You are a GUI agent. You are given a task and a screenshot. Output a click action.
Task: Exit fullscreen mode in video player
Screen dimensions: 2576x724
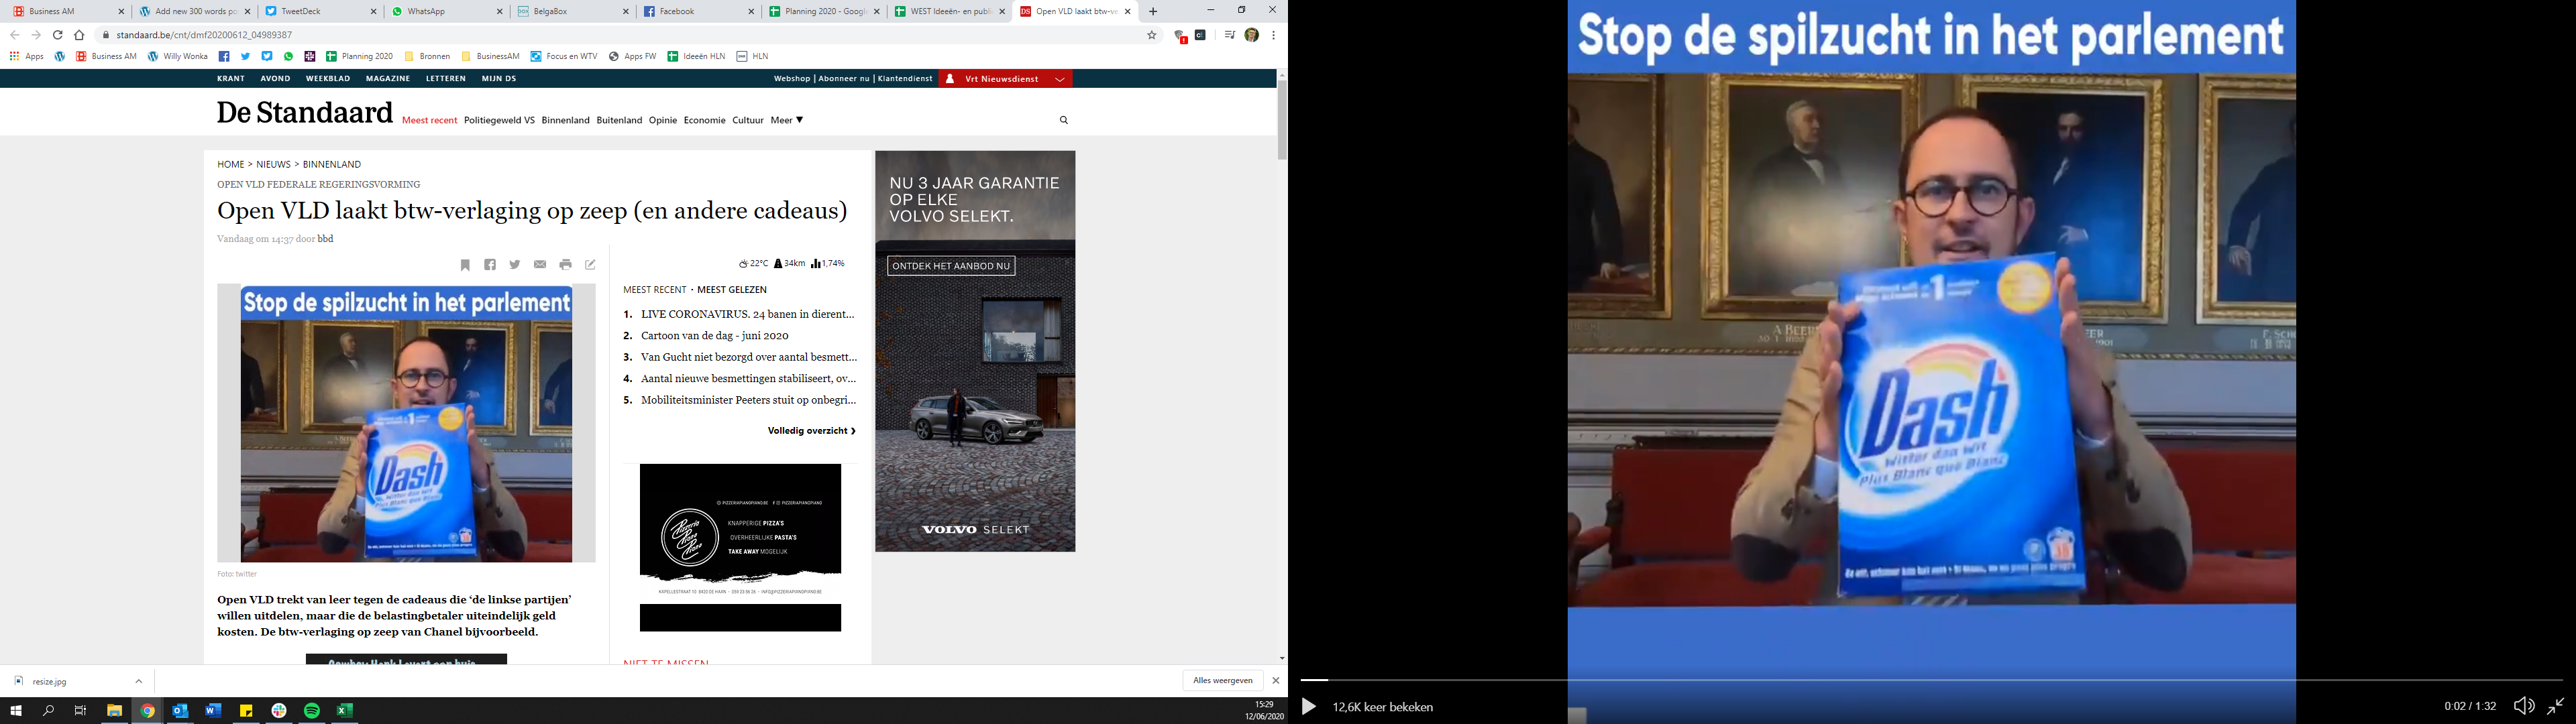point(2555,706)
